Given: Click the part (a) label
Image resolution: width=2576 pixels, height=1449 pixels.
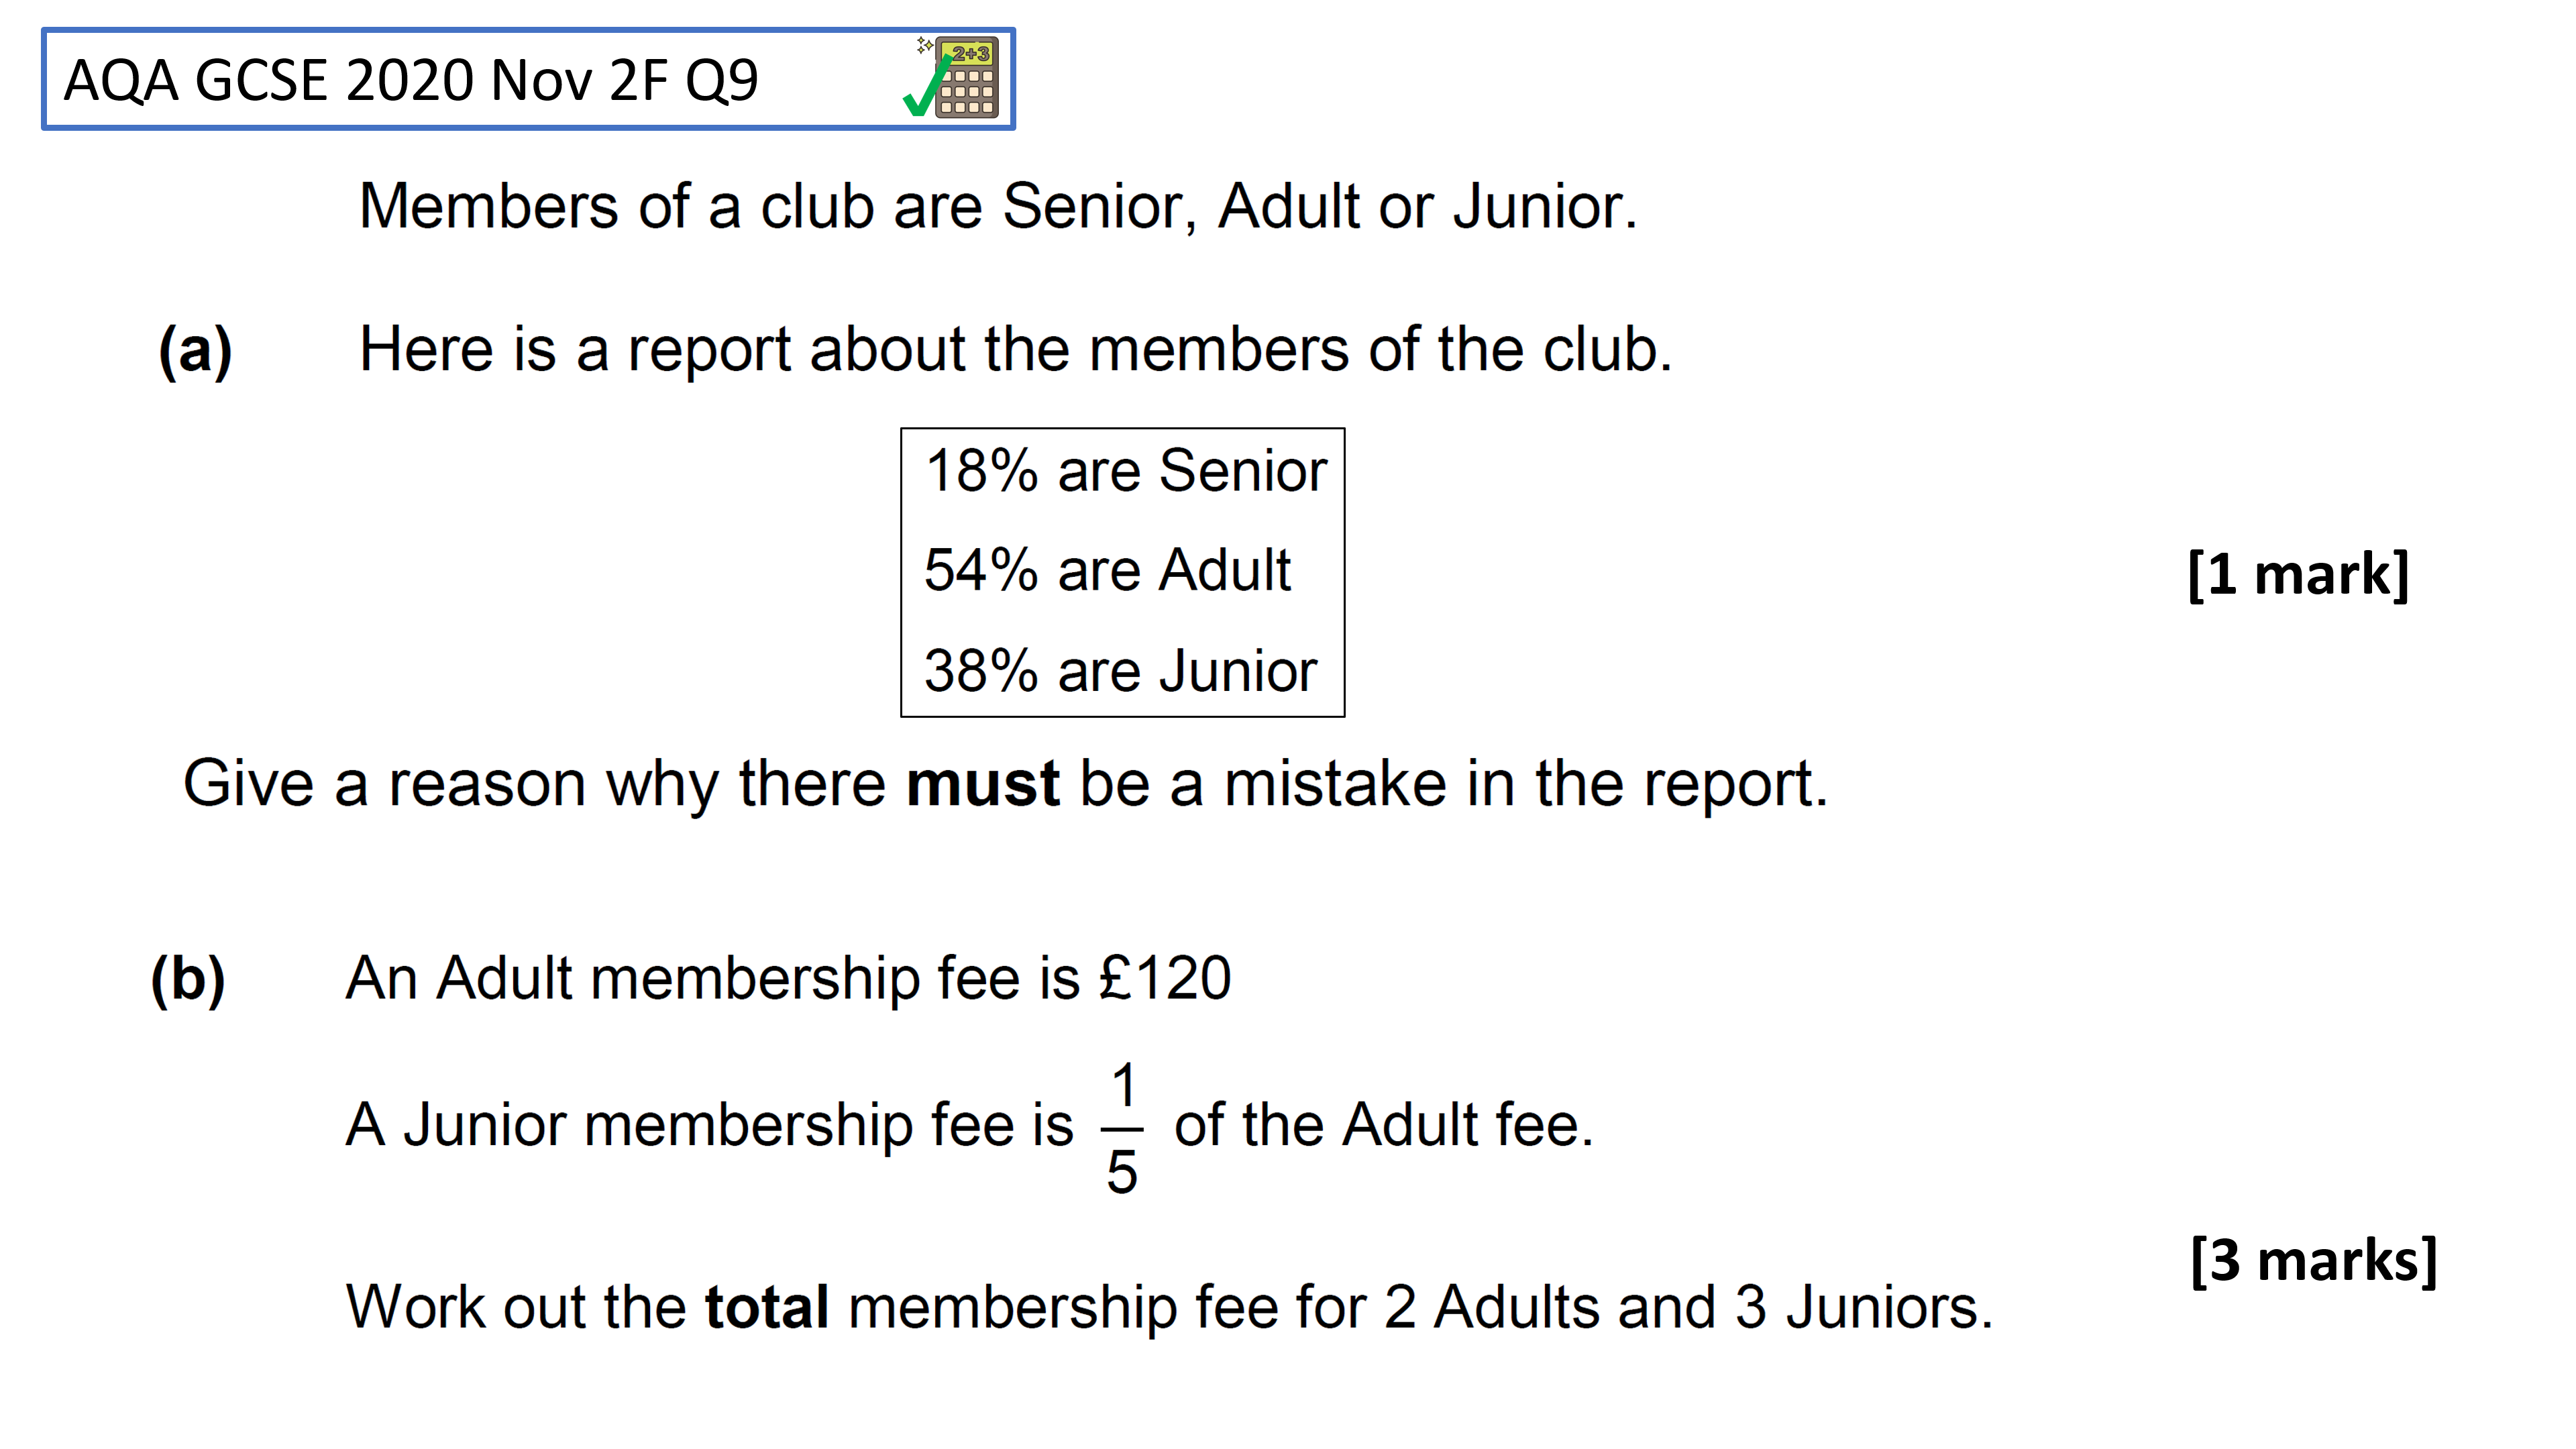Looking at the screenshot, I should pos(196,351).
